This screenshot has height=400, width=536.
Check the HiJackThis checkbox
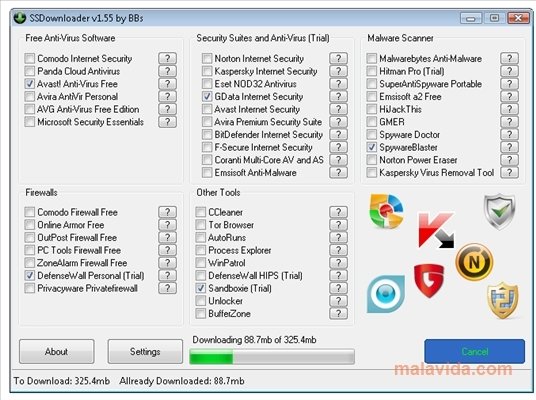pyautogui.click(x=372, y=109)
